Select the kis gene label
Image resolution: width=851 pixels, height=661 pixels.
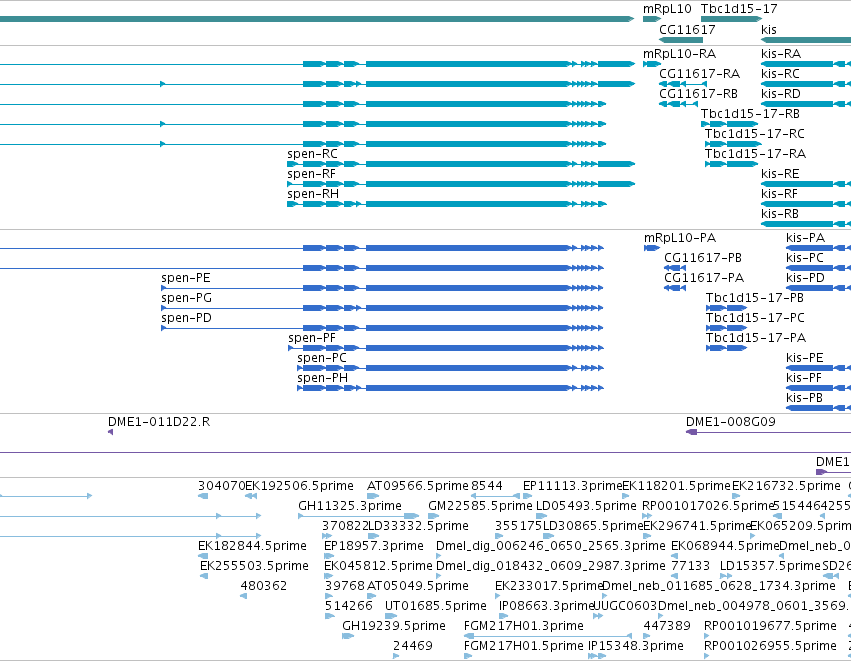[769, 30]
